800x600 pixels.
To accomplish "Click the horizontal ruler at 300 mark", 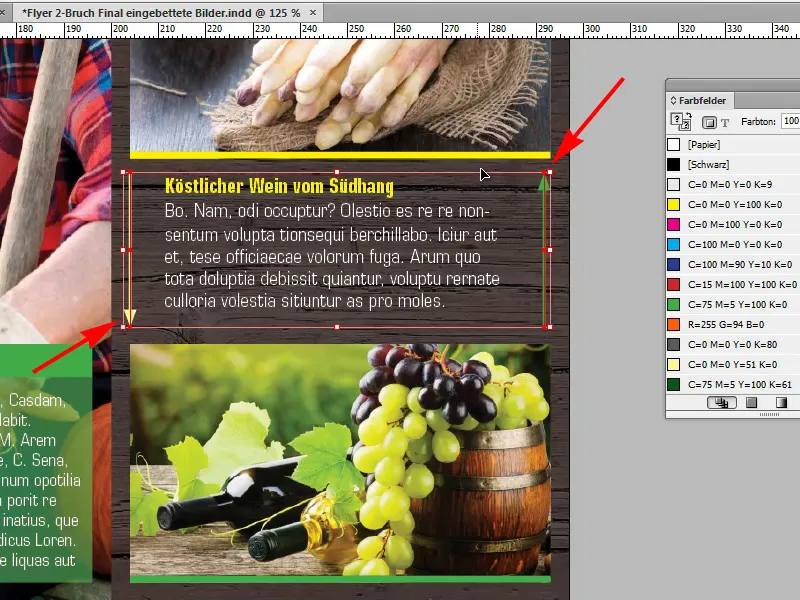I will [x=592, y=30].
